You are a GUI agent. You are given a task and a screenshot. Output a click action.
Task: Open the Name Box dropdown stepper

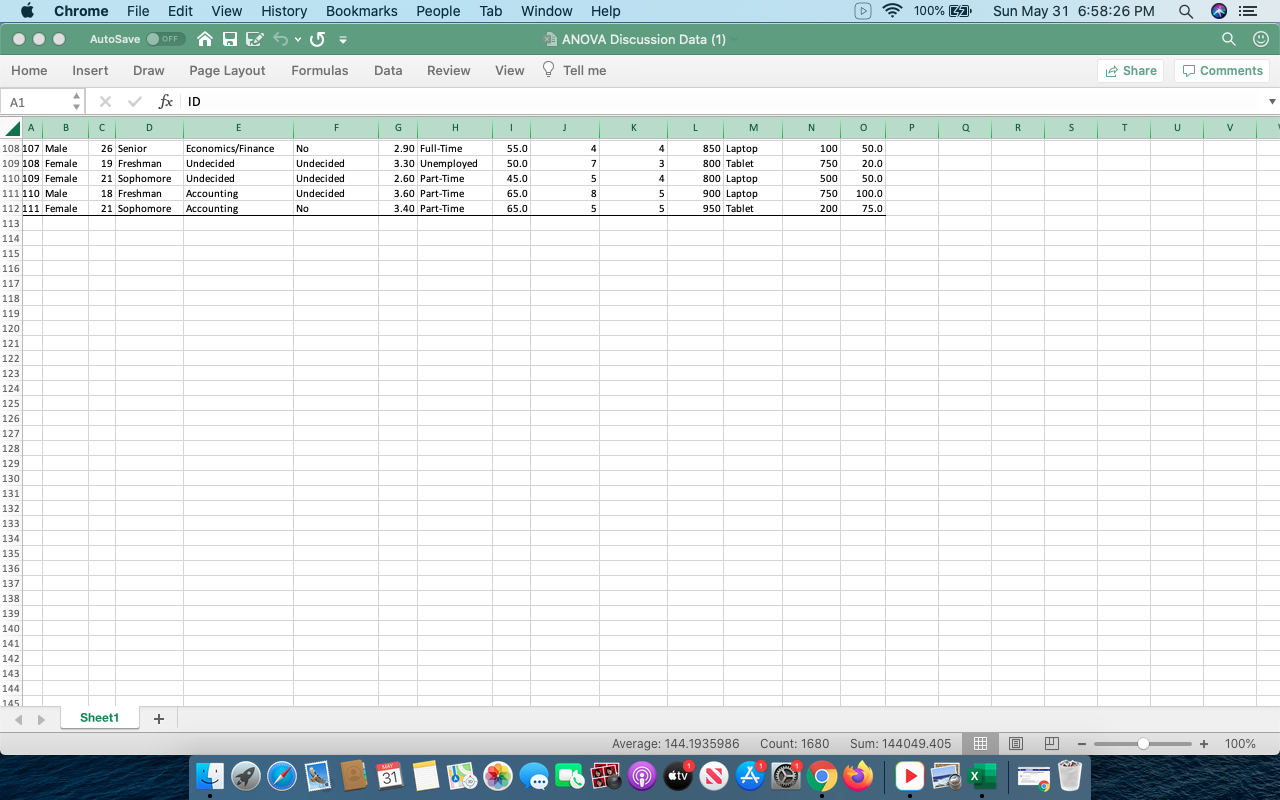[76, 102]
